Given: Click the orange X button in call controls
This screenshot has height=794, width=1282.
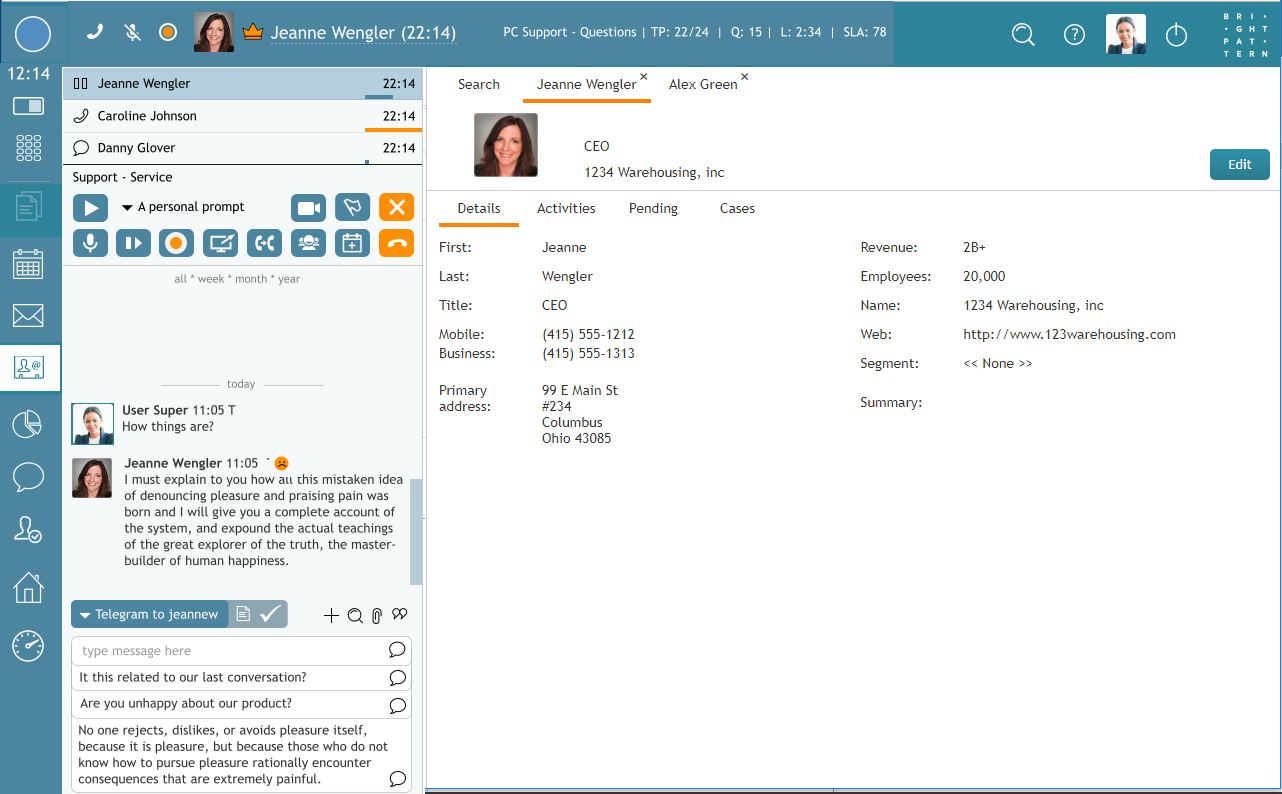Looking at the screenshot, I should [x=396, y=208].
